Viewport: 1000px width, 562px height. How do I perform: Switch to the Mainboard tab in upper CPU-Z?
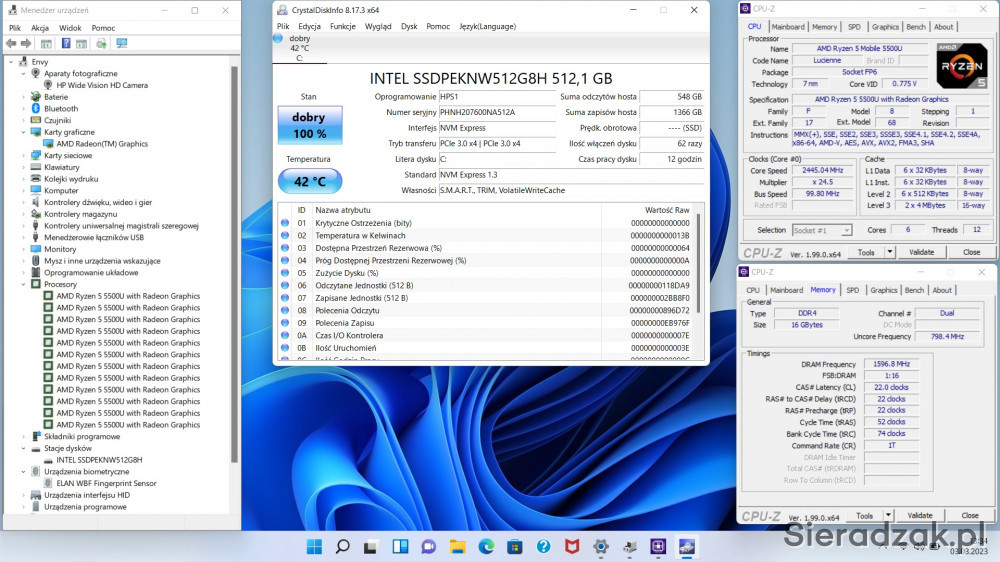pyautogui.click(x=788, y=27)
